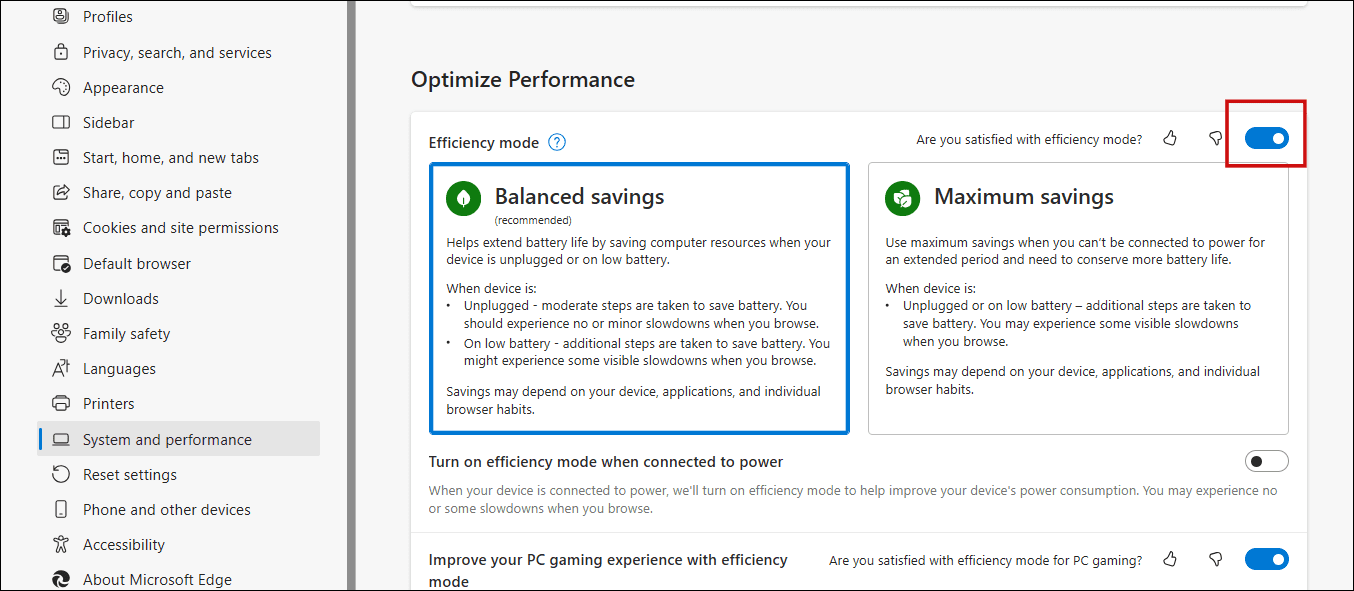Click thumbs down for efficiency mode satisfaction
Screen dimensions: 1354x591
point(1215,139)
